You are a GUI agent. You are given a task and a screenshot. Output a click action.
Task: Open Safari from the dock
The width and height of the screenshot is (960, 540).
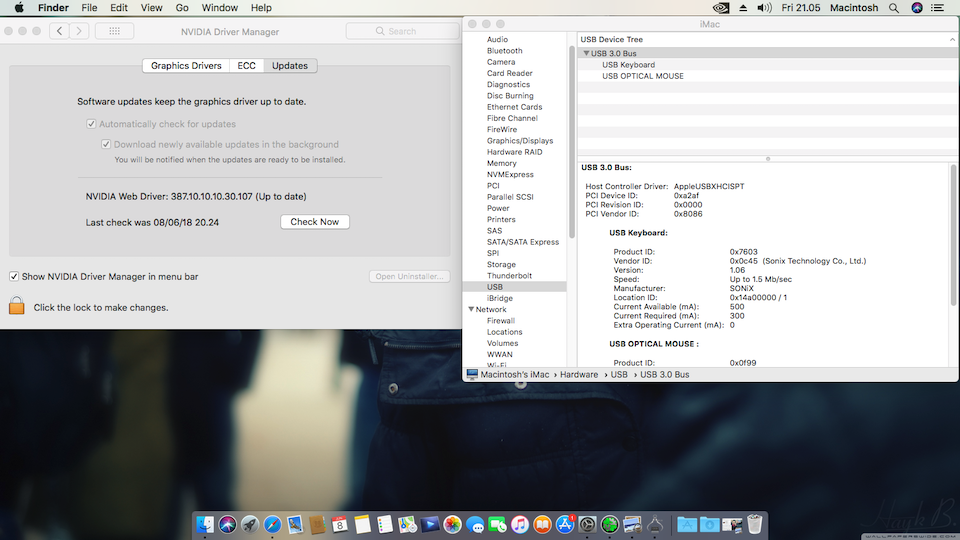click(x=272, y=524)
